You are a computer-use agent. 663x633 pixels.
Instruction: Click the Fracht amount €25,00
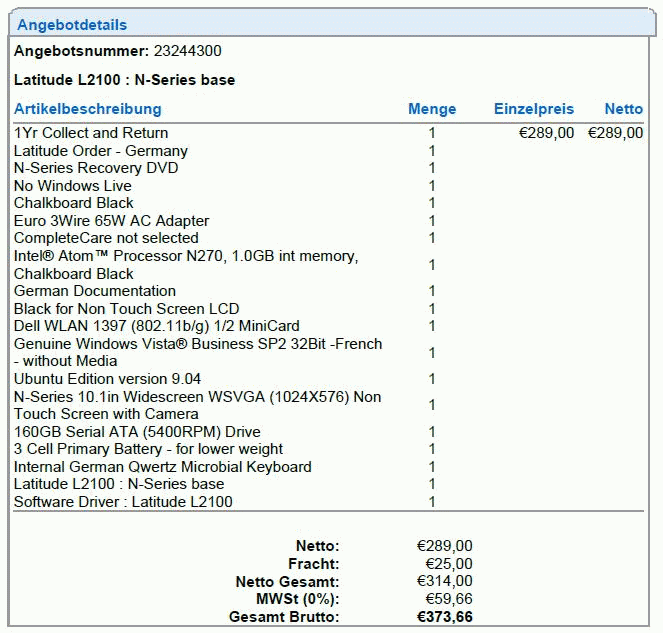click(449, 564)
